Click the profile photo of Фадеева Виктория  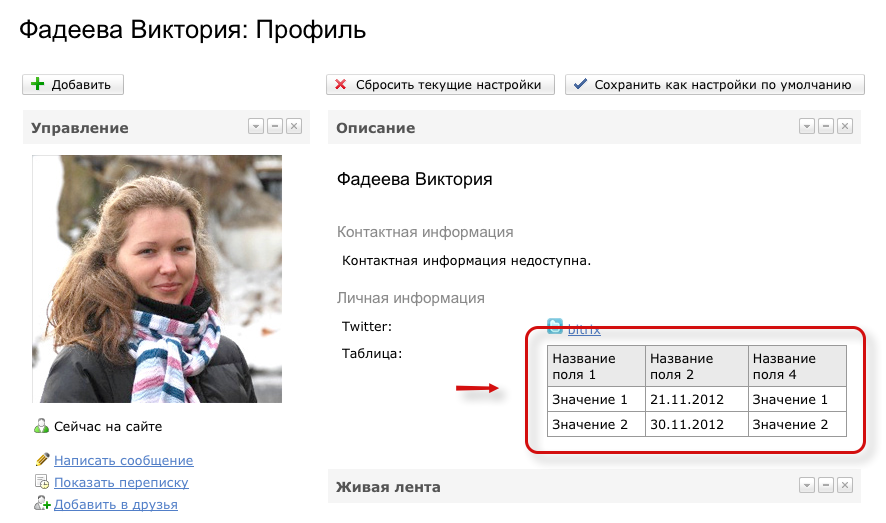click(x=157, y=279)
